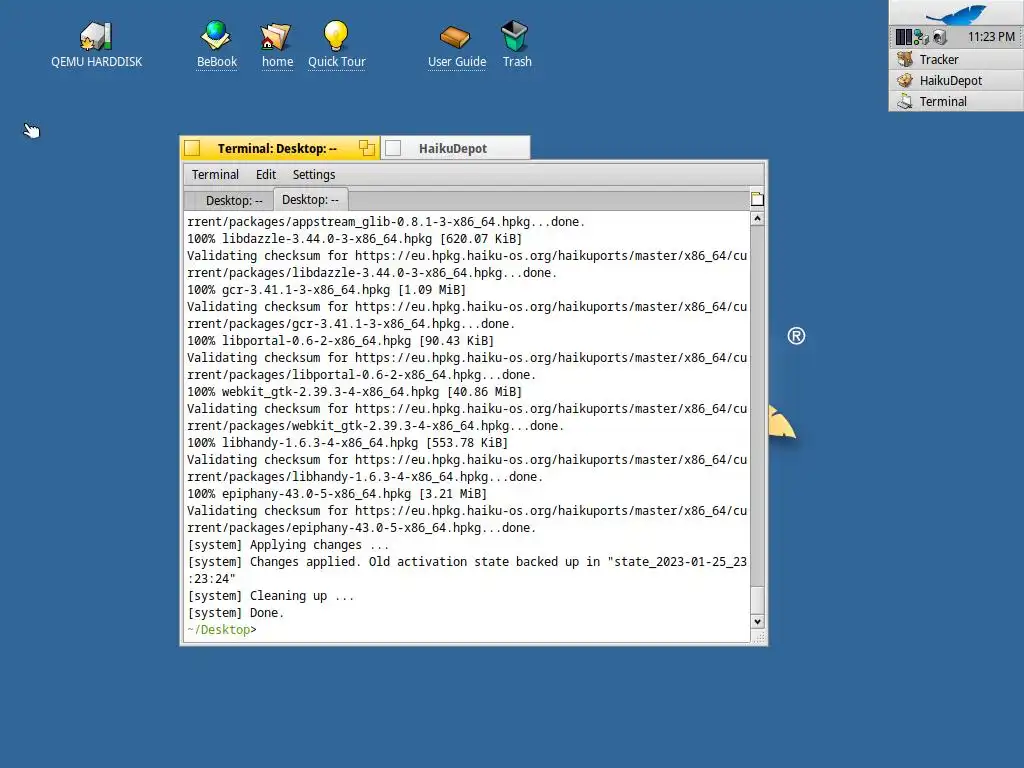Open the Terminal menu
1024x768 pixels.
215,174
